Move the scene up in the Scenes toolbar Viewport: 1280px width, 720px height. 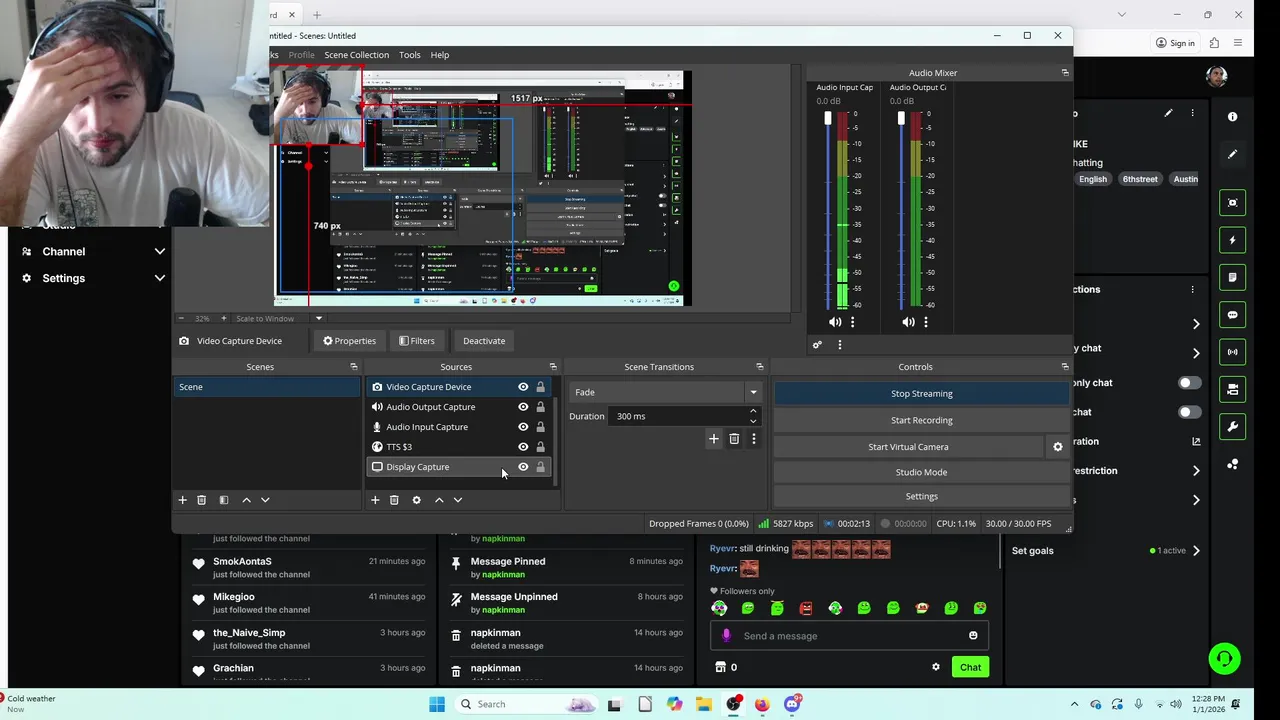click(246, 500)
